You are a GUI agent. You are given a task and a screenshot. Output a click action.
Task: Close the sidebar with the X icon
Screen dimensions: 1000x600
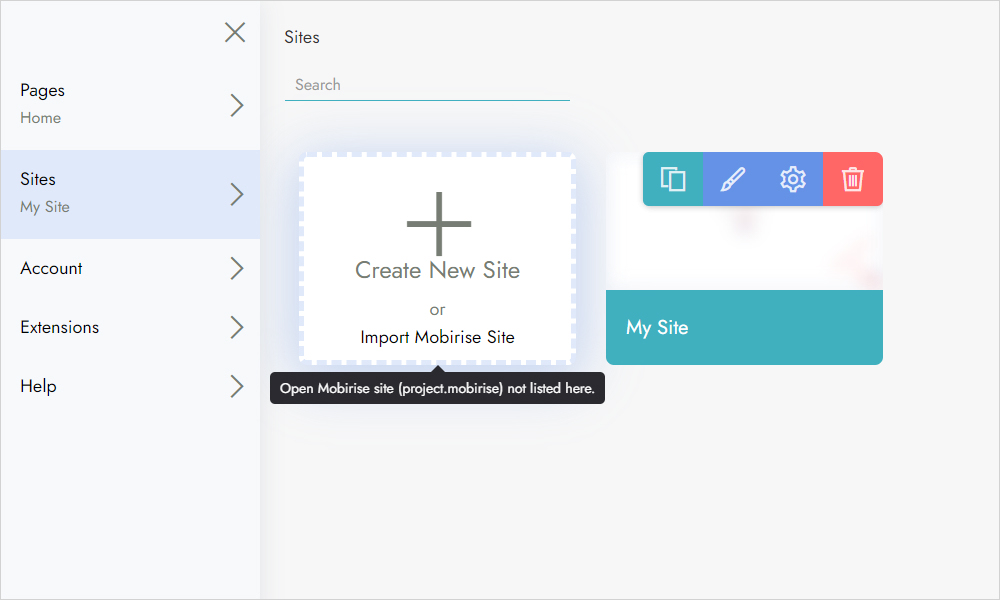[x=235, y=32]
